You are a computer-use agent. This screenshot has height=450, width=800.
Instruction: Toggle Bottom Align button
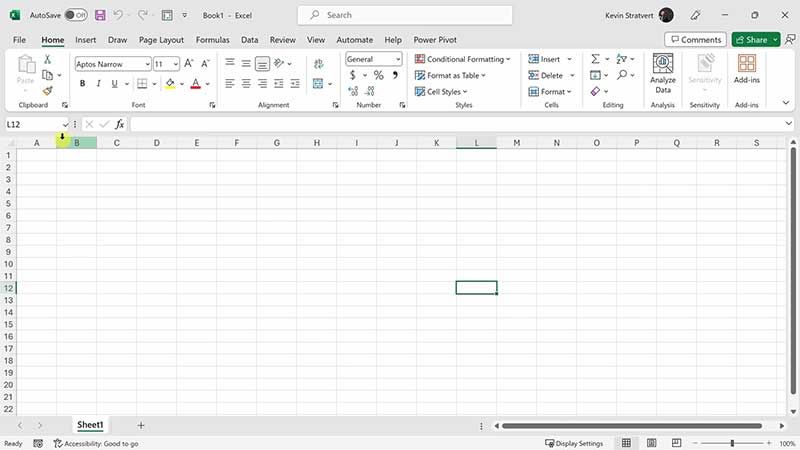(262, 64)
